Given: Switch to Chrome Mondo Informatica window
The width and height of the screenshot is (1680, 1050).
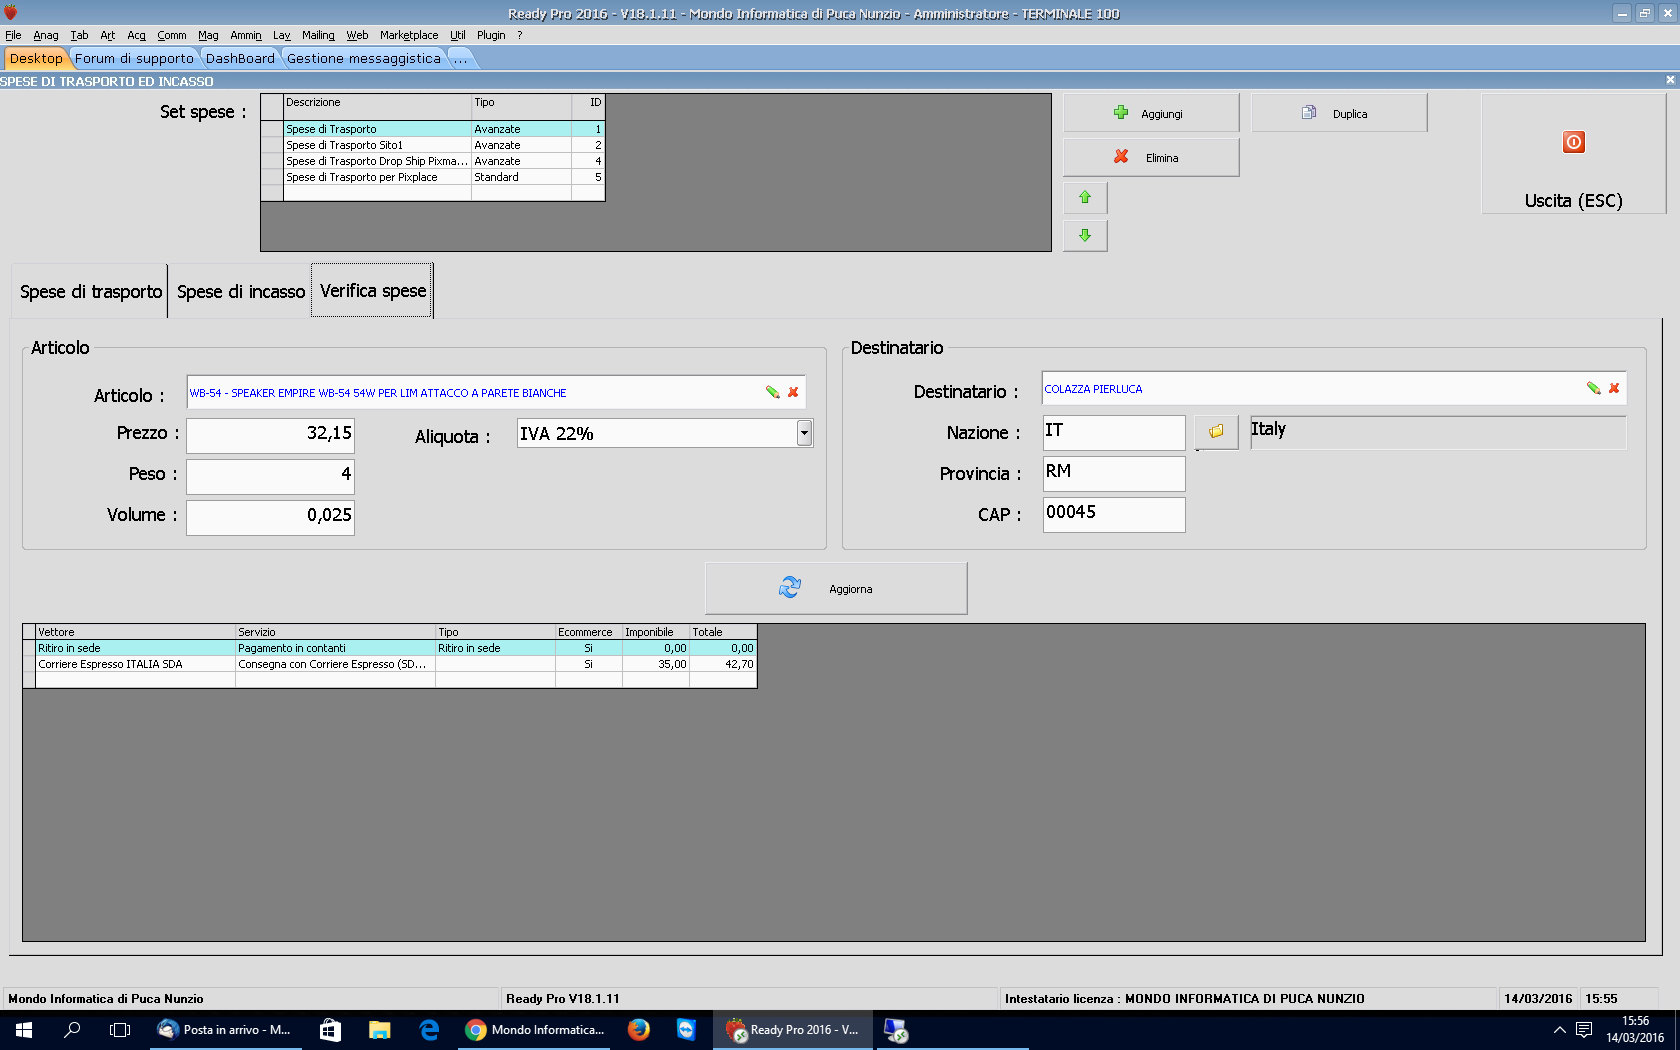Looking at the screenshot, I should [x=535, y=1029].
